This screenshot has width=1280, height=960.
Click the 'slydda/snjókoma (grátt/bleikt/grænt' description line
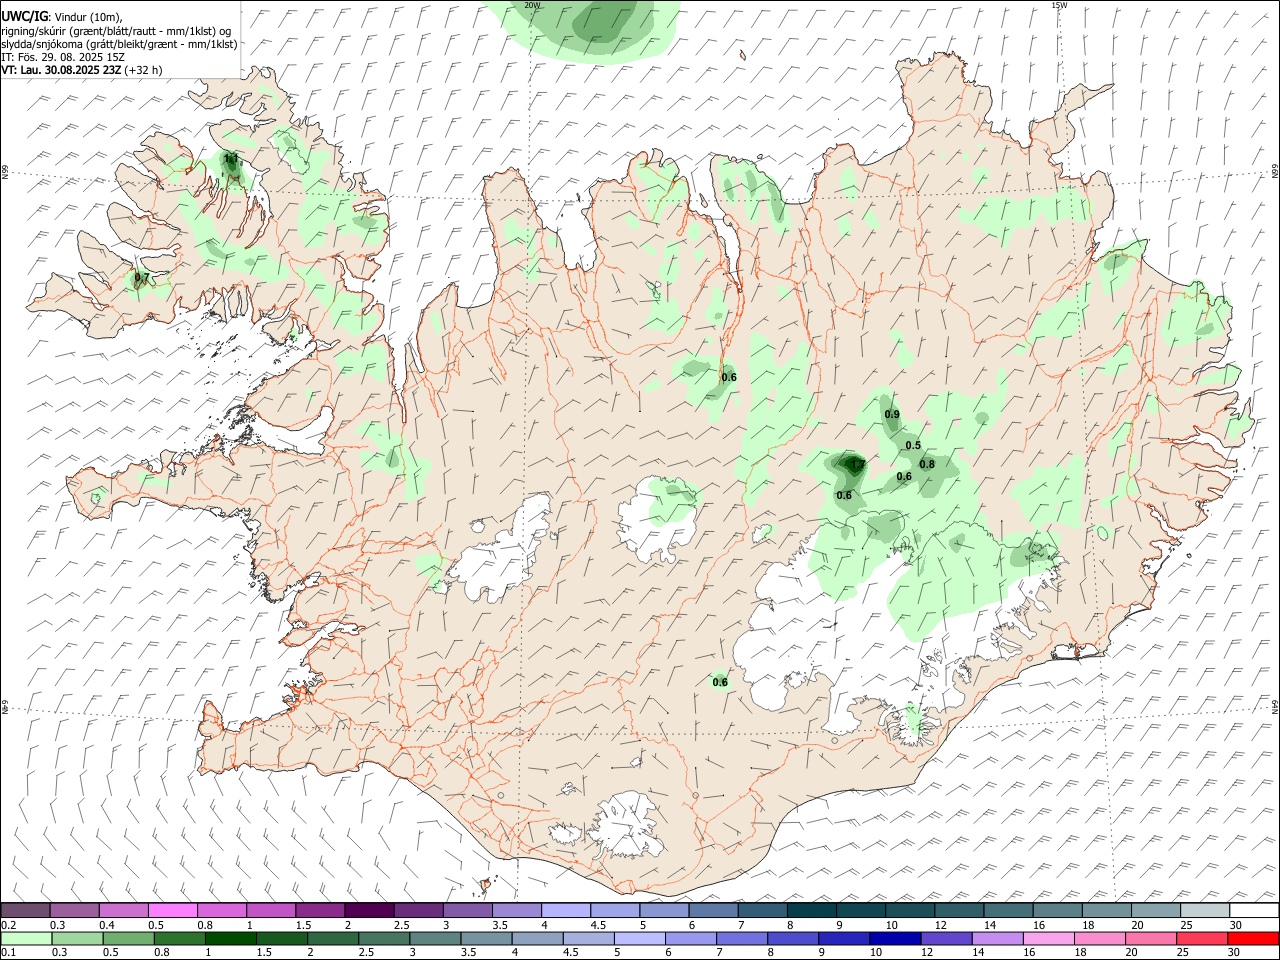click(119, 44)
